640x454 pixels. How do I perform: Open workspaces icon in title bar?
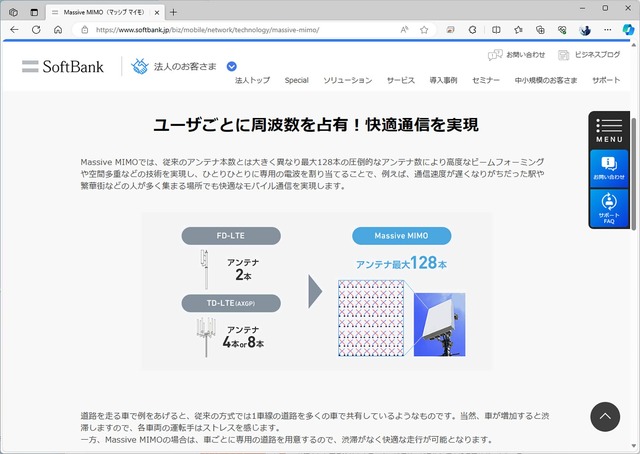(13, 12)
